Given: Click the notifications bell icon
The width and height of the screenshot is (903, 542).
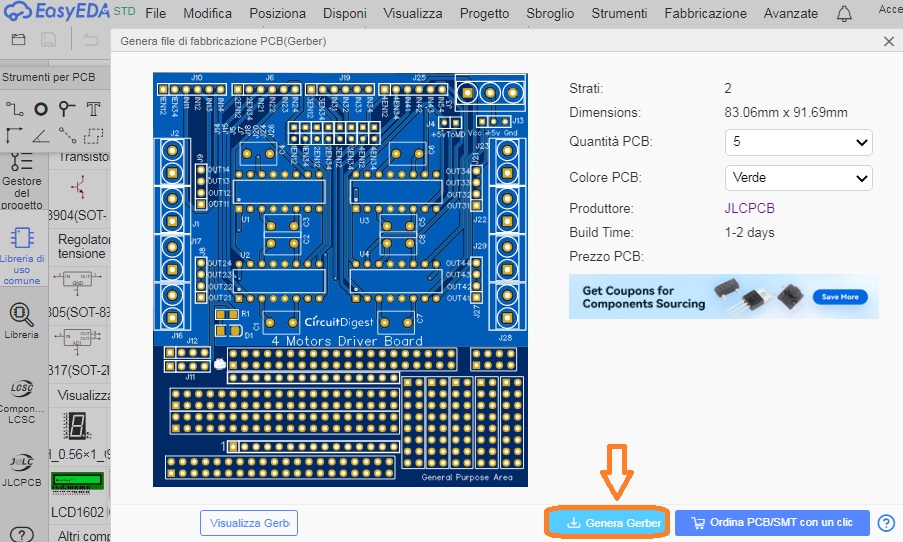Looking at the screenshot, I should 844,13.
